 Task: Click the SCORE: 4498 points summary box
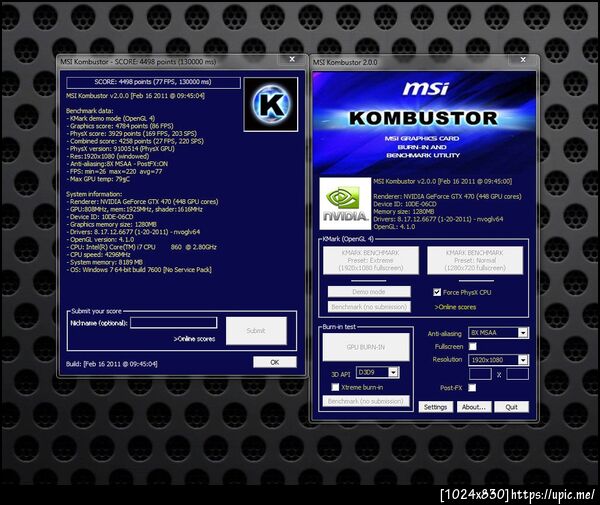pos(153,82)
